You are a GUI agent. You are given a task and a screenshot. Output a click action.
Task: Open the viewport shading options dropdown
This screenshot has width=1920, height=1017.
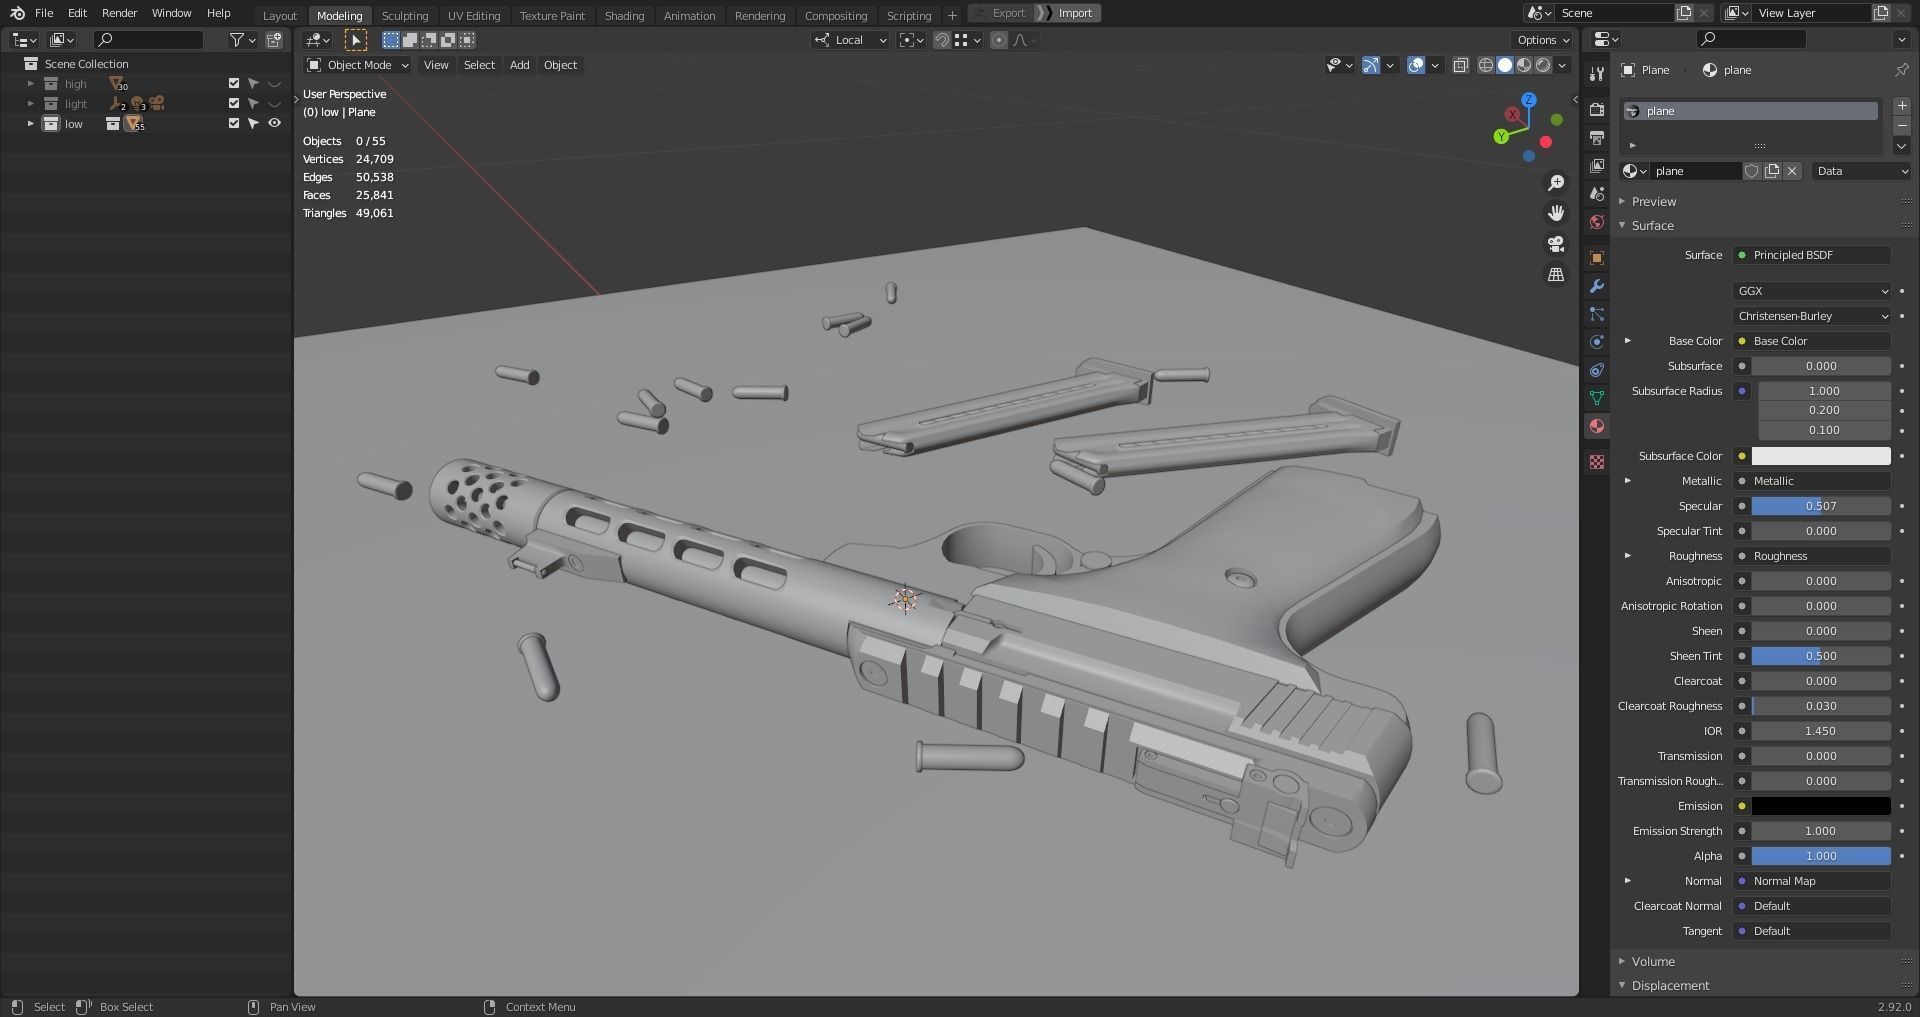click(x=1562, y=65)
